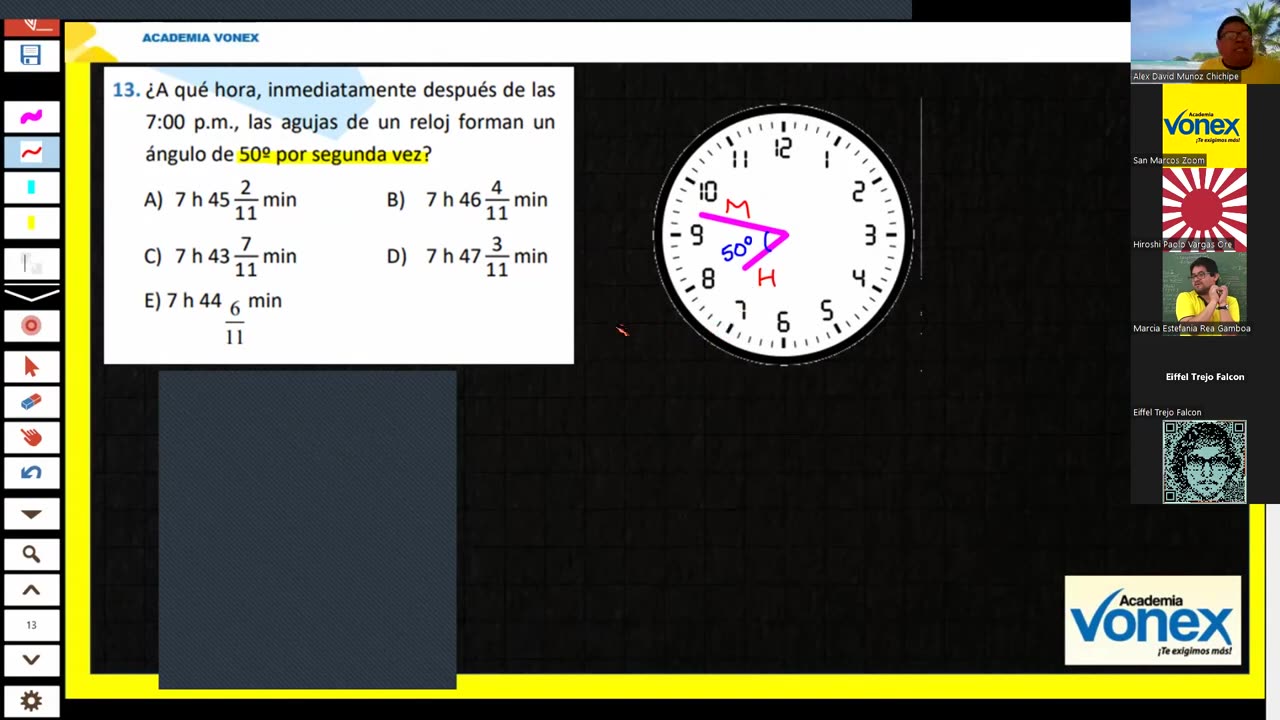Select the red hand pan tool

pos(31,437)
